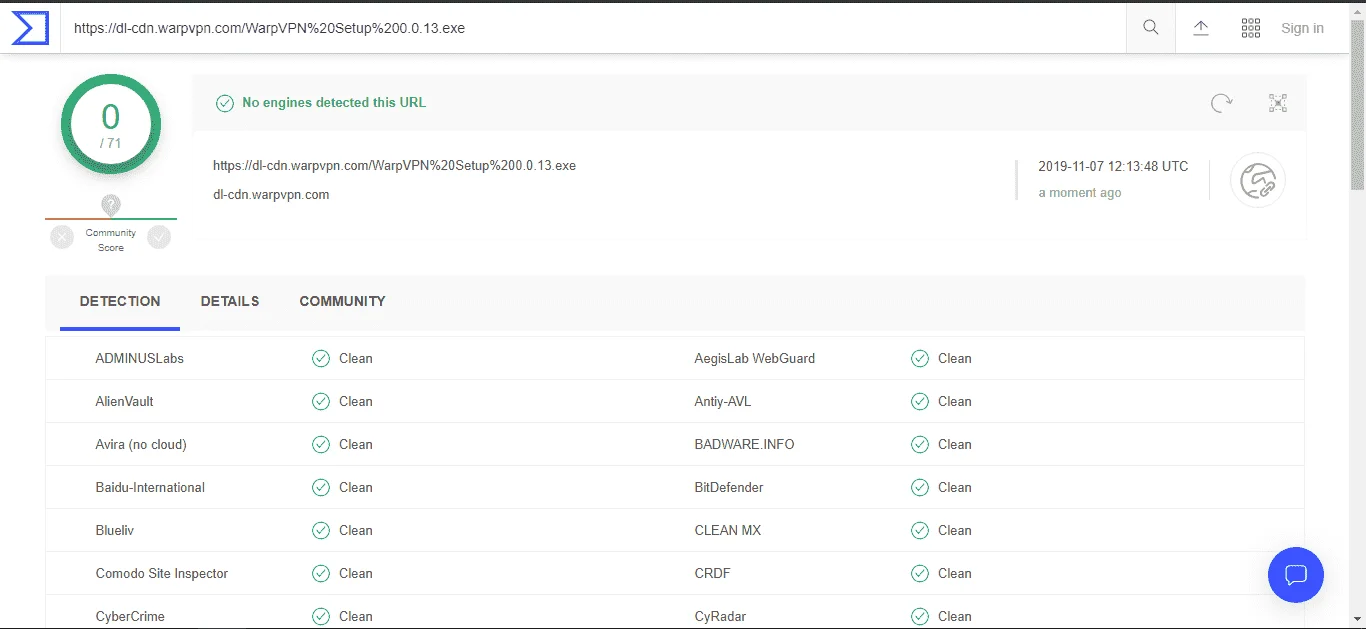Click the 0 / 71 detection score circle

(x=110, y=125)
